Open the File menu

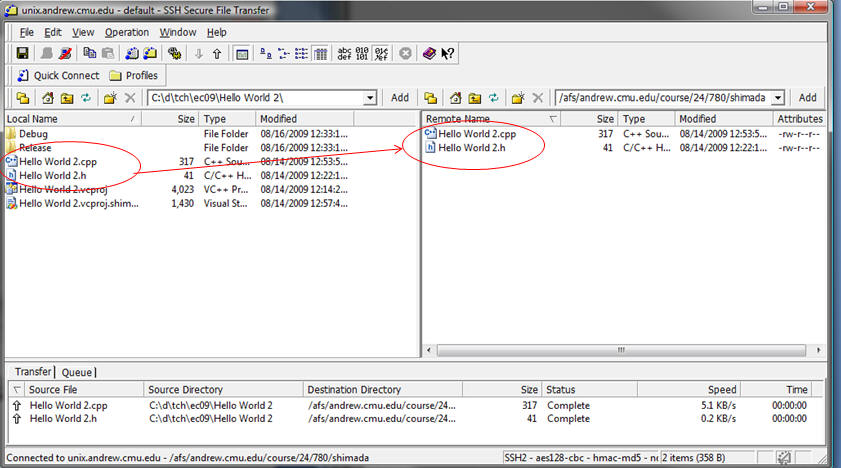(26, 32)
